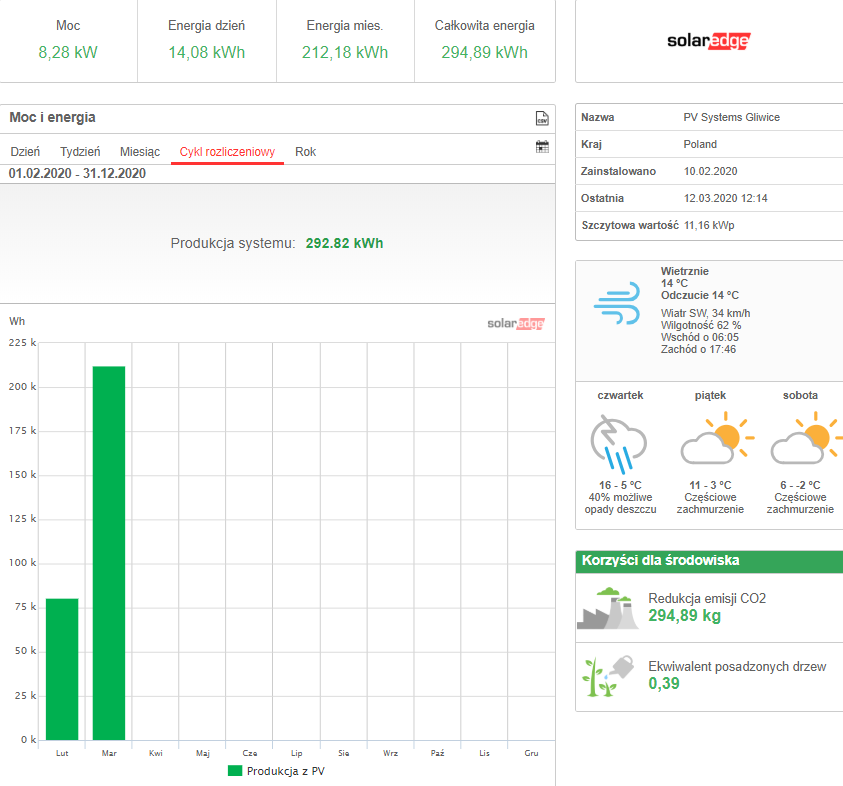The width and height of the screenshot is (843, 786).
Task: Switch to the Dzień tab
Action: (x=25, y=152)
